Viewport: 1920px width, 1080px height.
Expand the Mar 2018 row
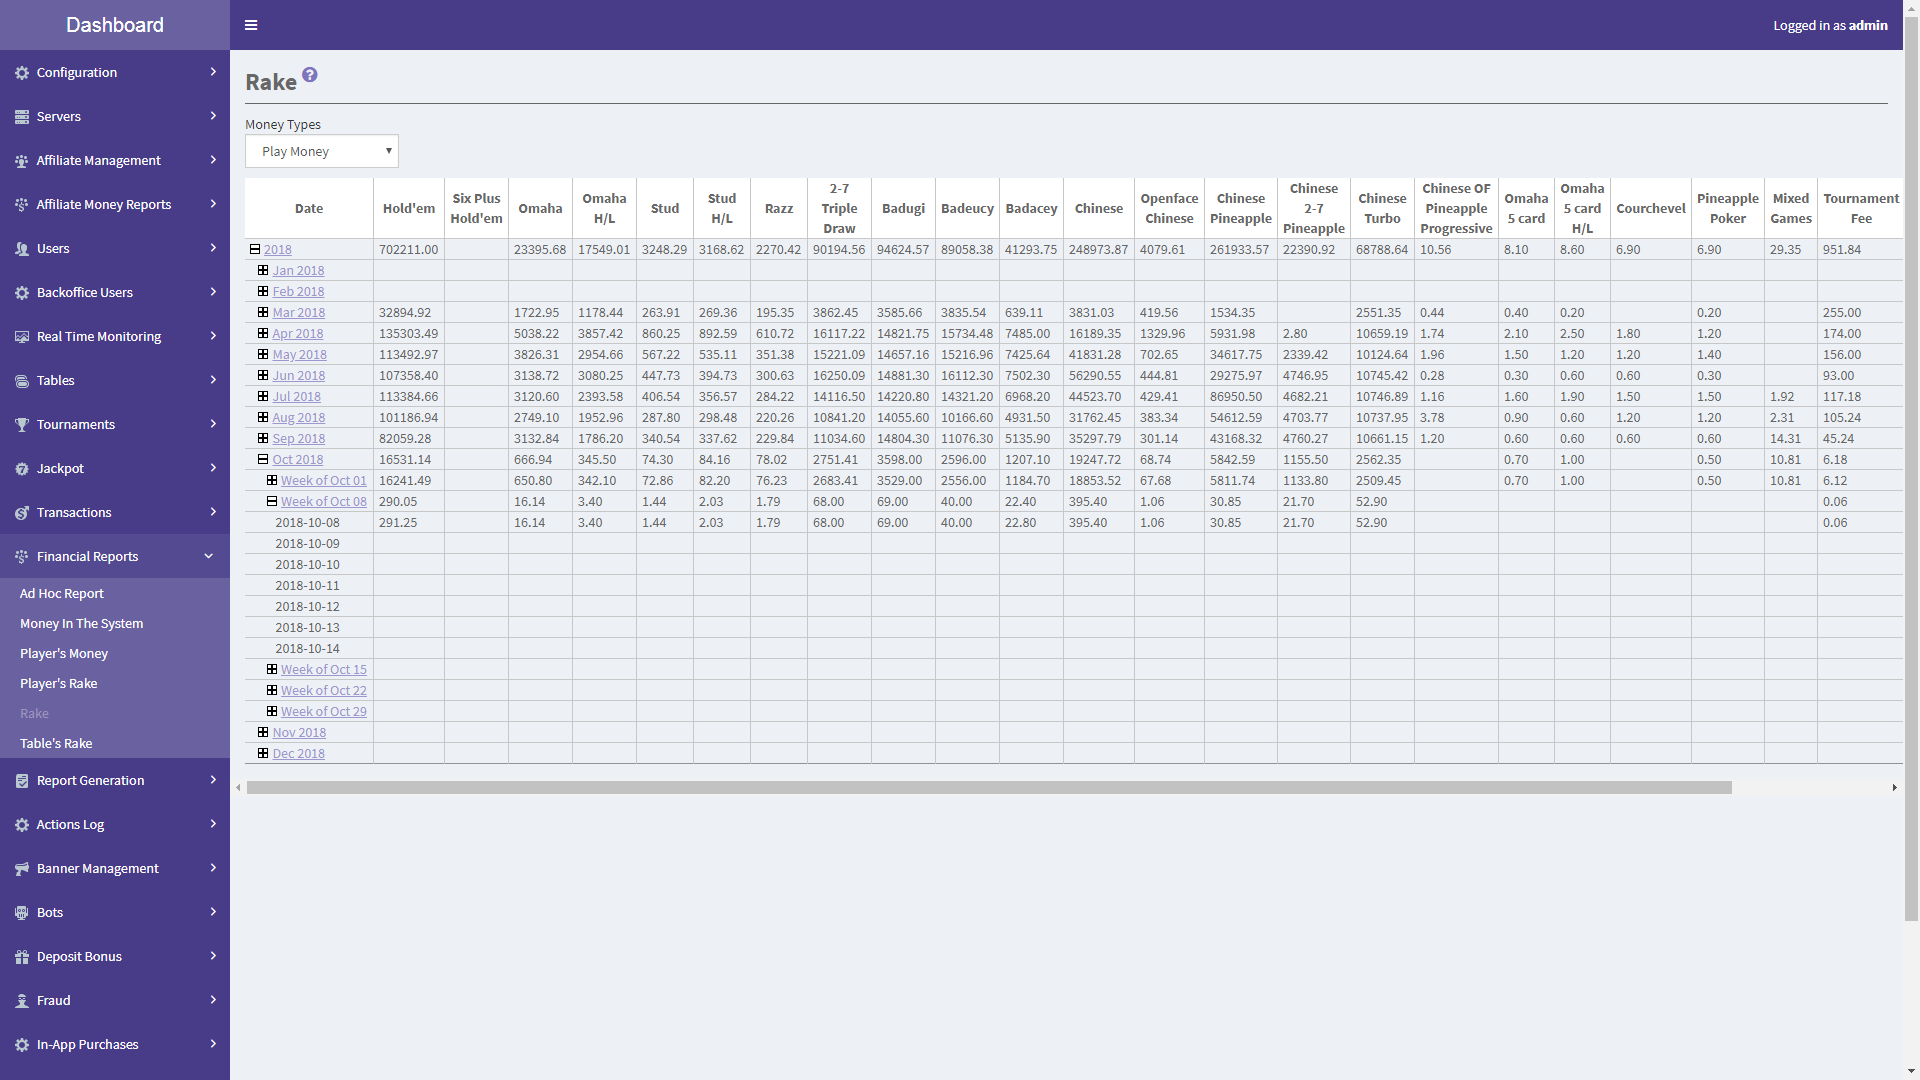pos(263,312)
